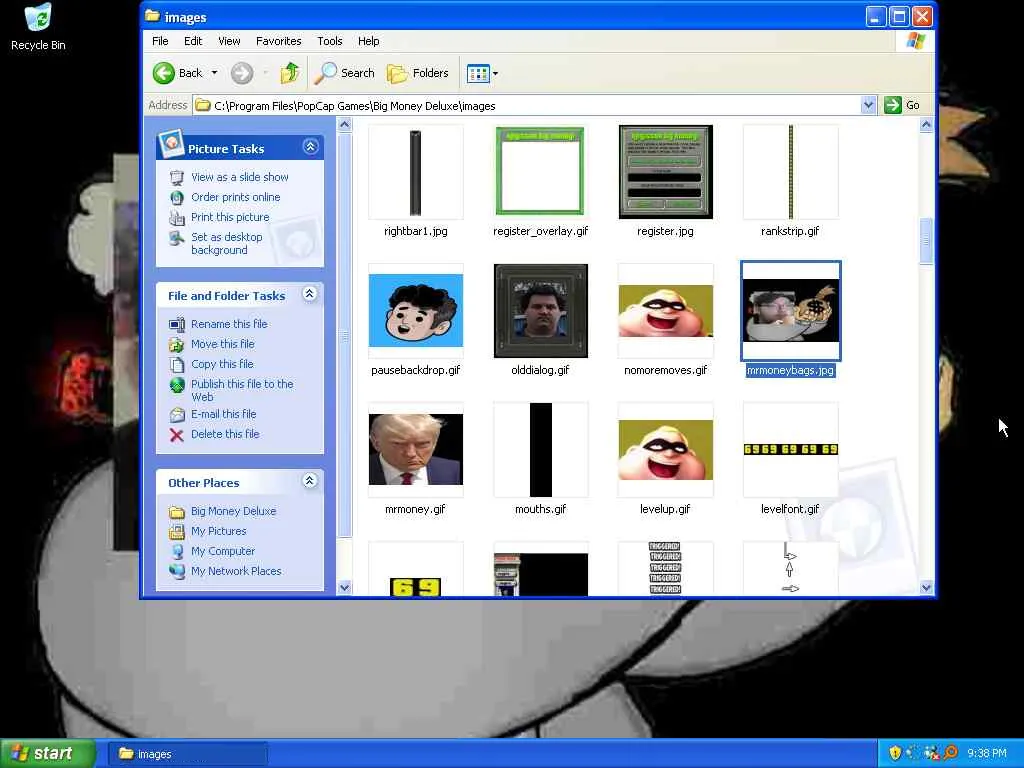
Task: Click Order prints online
Action: click(x=235, y=197)
